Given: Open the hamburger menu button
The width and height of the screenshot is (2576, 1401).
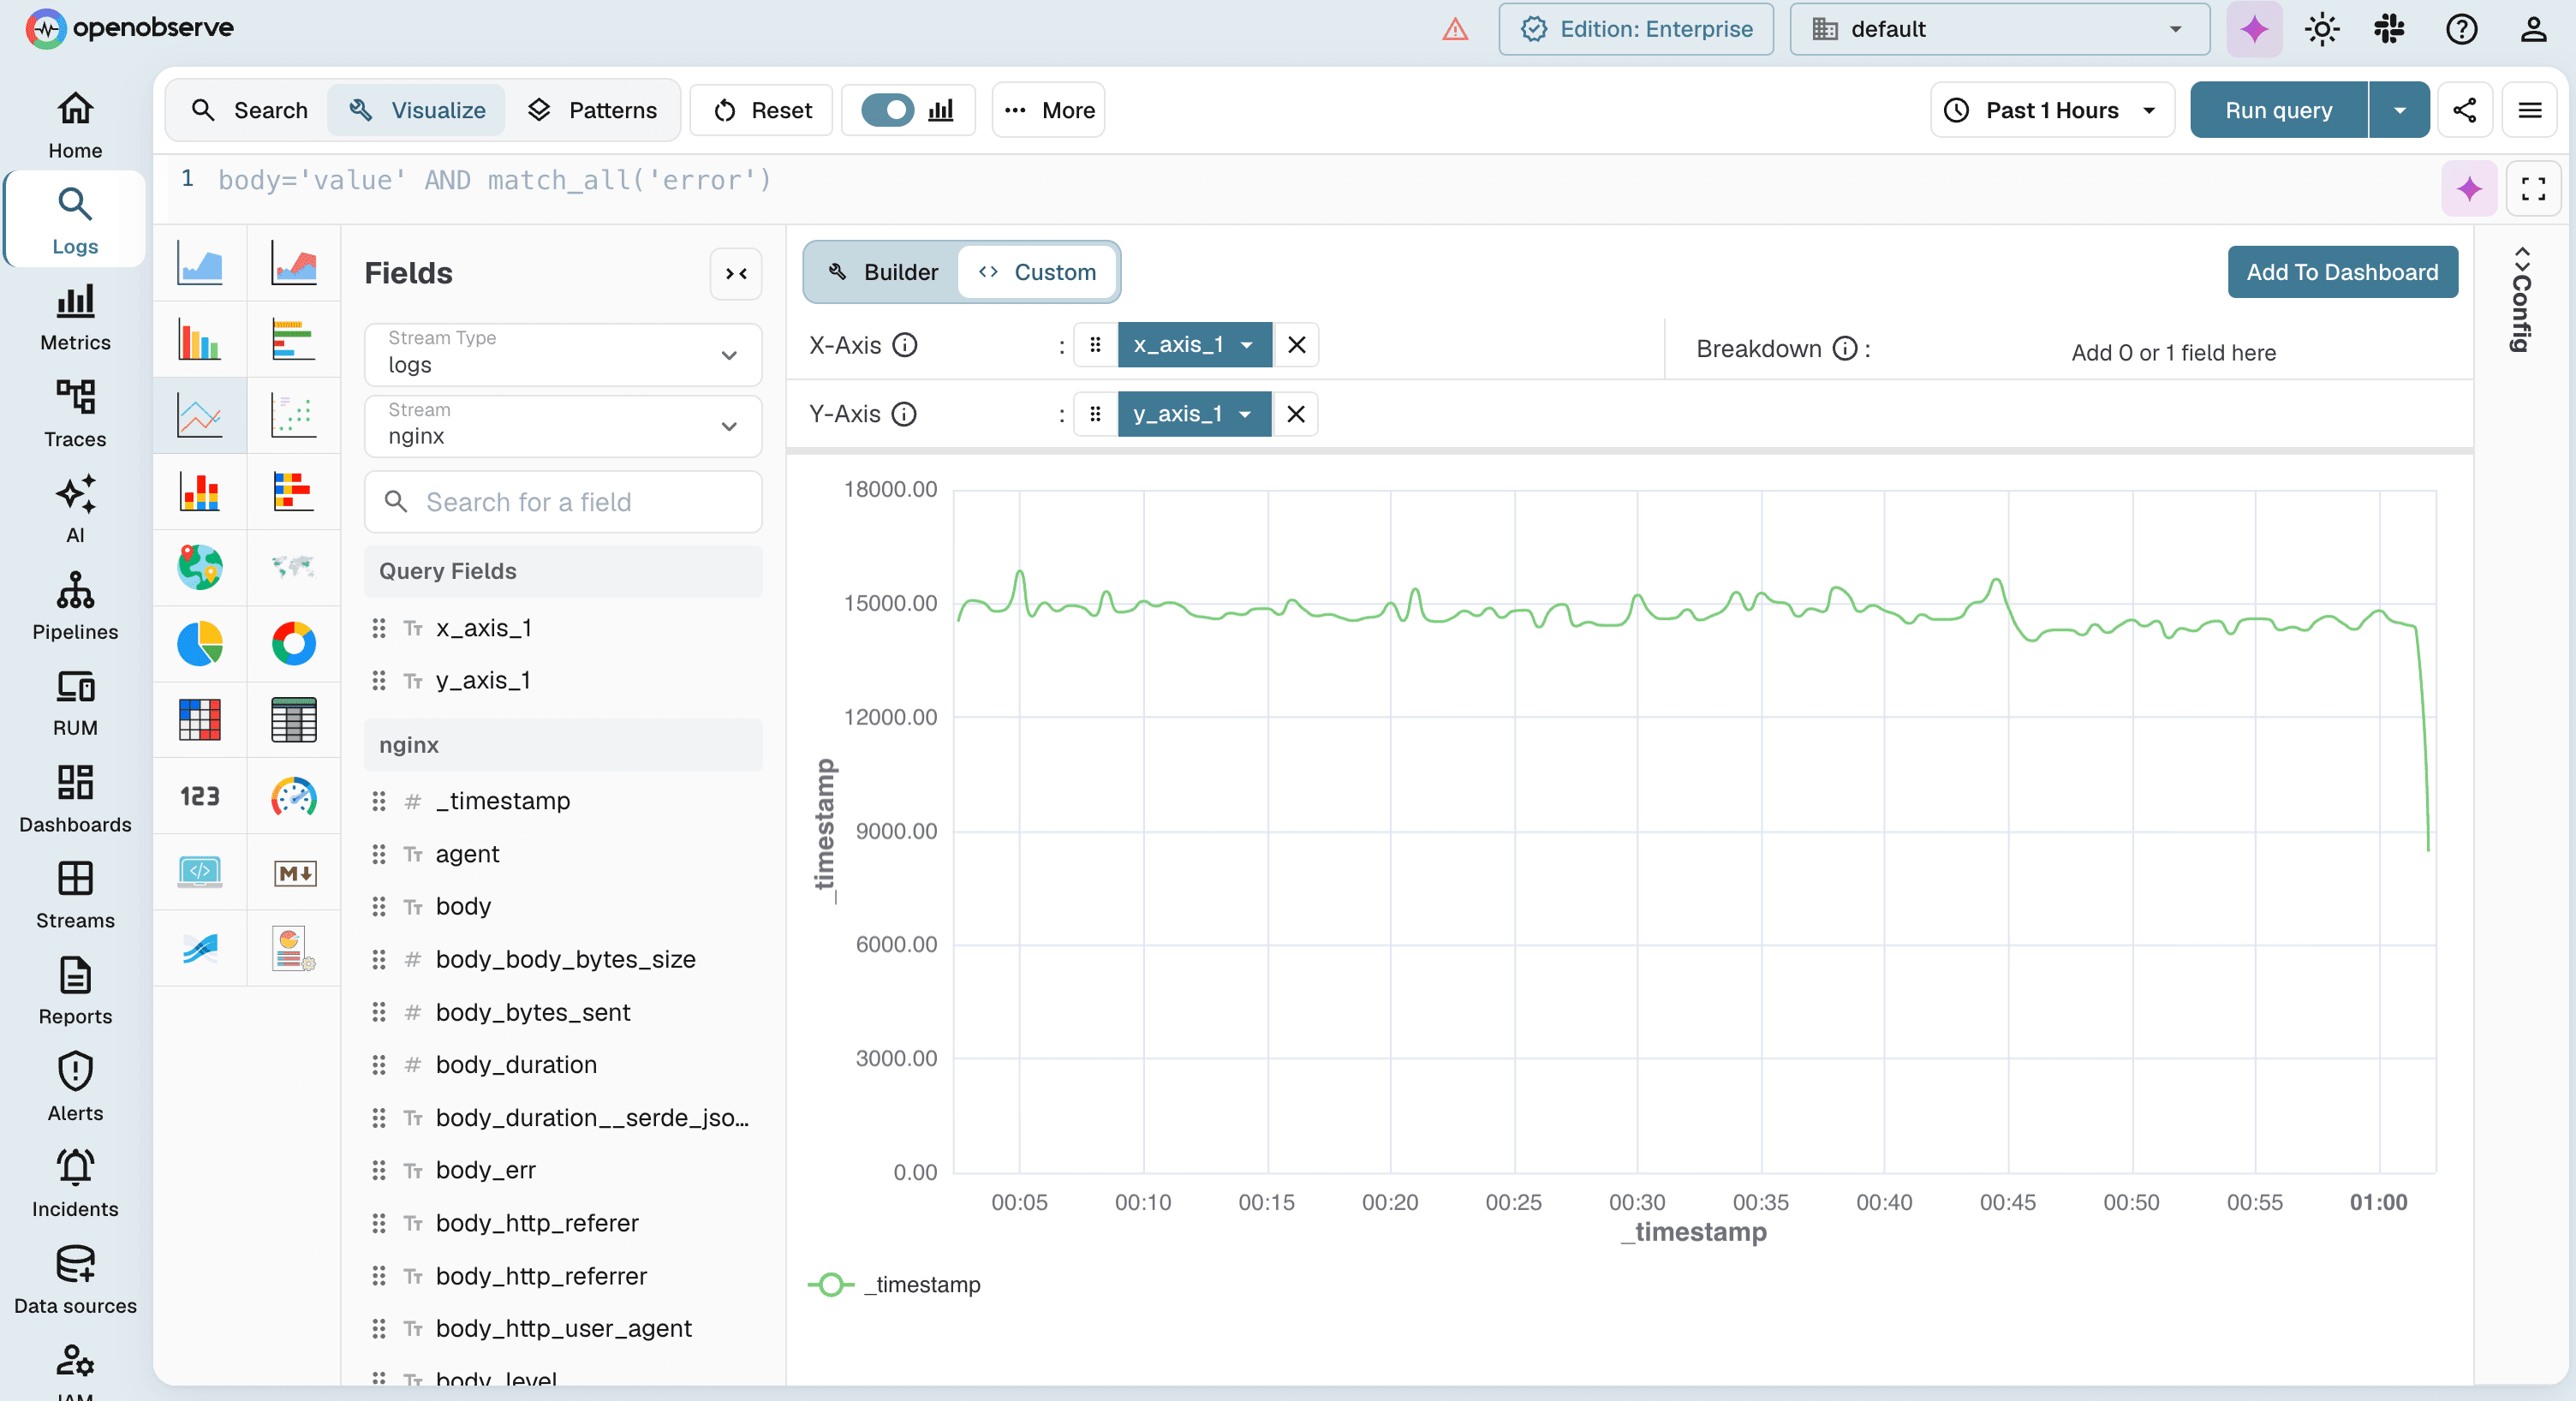Looking at the screenshot, I should click(2530, 110).
